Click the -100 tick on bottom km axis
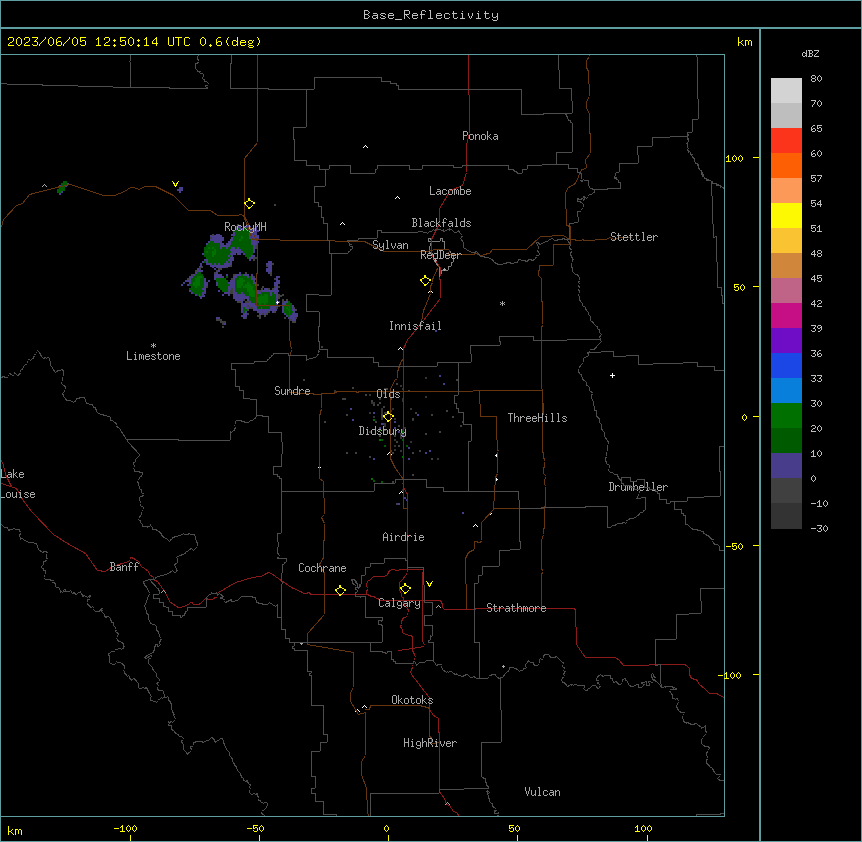Image resolution: width=862 pixels, height=842 pixels. pyautogui.click(x=125, y=828)
